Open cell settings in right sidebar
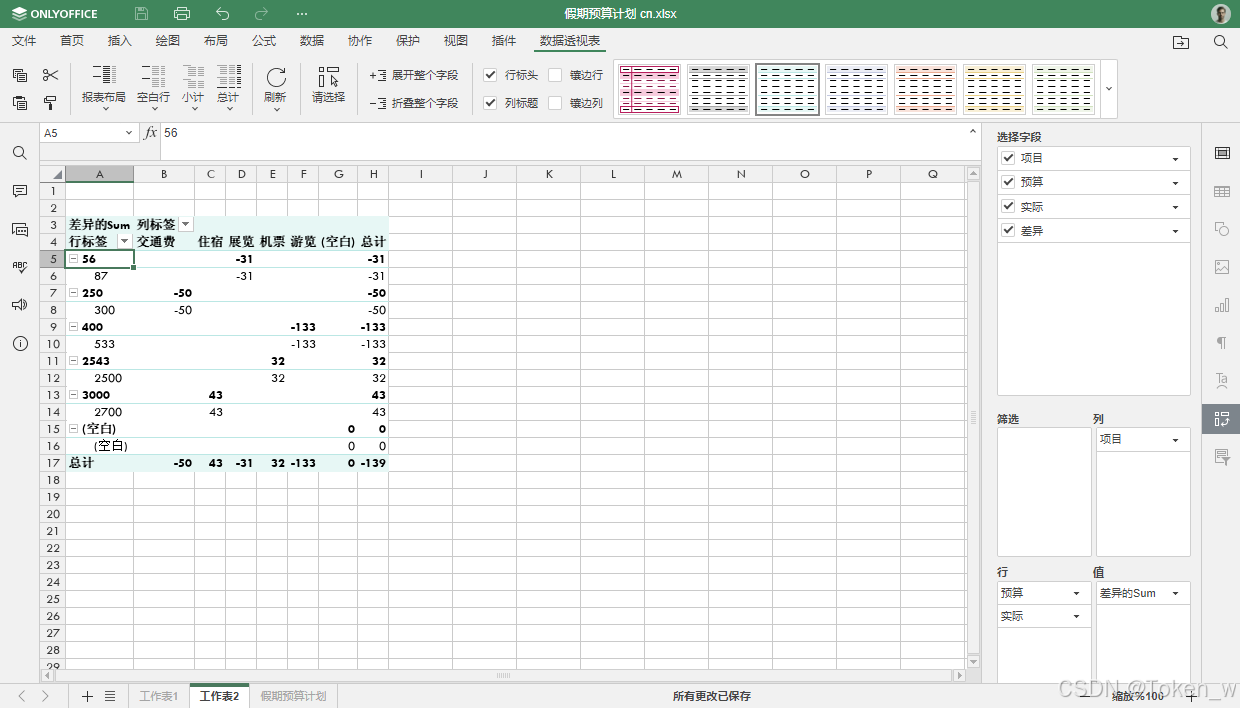The height and width of the screenshot is (708, 1240). [1221, 153]
